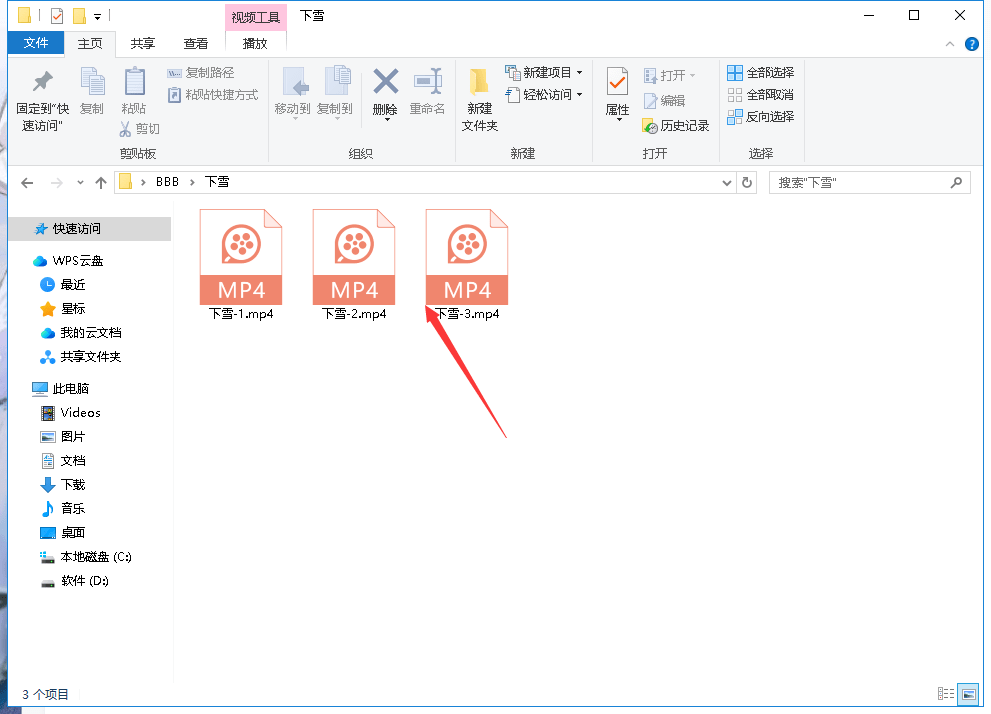Click the Delete (删除) X icon
Viewport: 991px width, 714px height.
[x=386, y=94]
